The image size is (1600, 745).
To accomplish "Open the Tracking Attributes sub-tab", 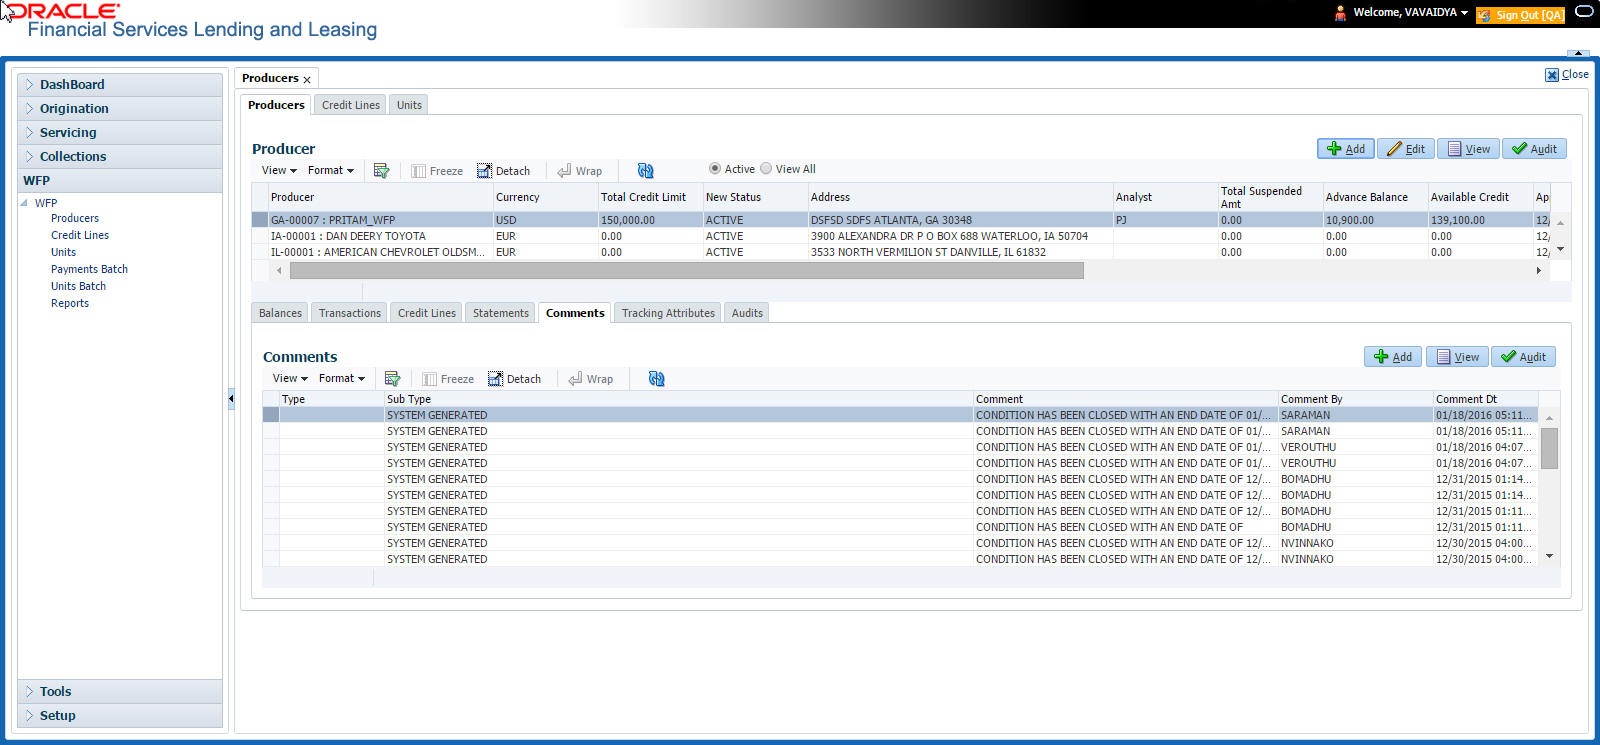I will tap(668, 313).
